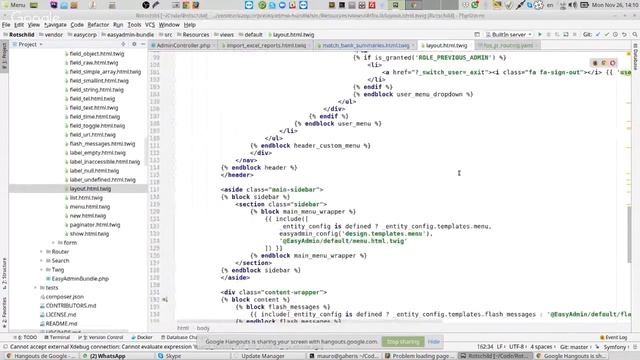Open the Event Log
The width and height of the screenshot is (640, 360).
(x=613, y=338)
